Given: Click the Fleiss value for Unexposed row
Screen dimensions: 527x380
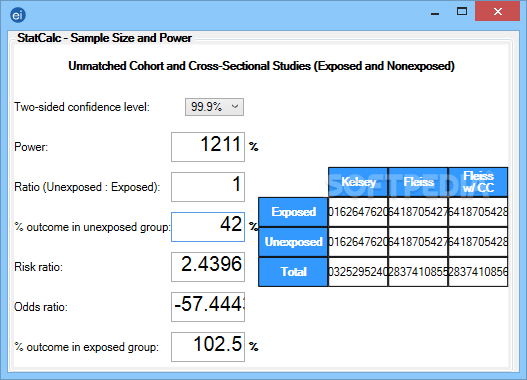Looking at the screenshot, I should tap(418, 242).
